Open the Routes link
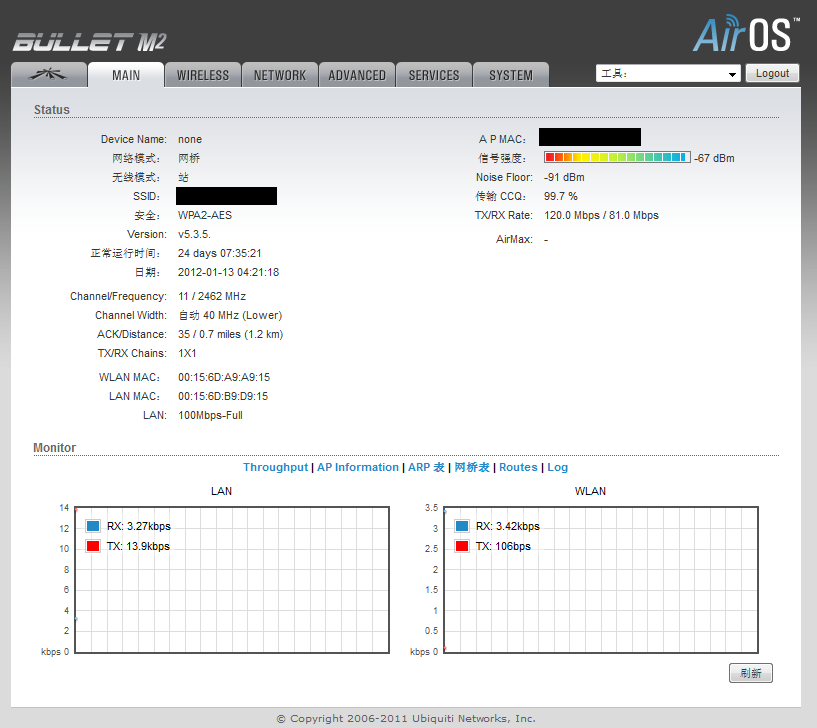 coord(518,467)
